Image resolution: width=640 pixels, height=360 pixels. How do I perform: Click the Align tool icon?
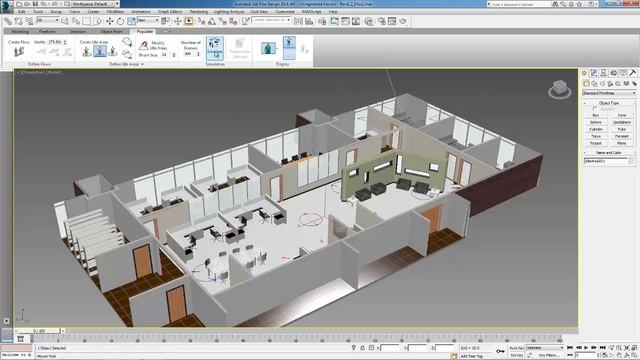coord(309,21)
